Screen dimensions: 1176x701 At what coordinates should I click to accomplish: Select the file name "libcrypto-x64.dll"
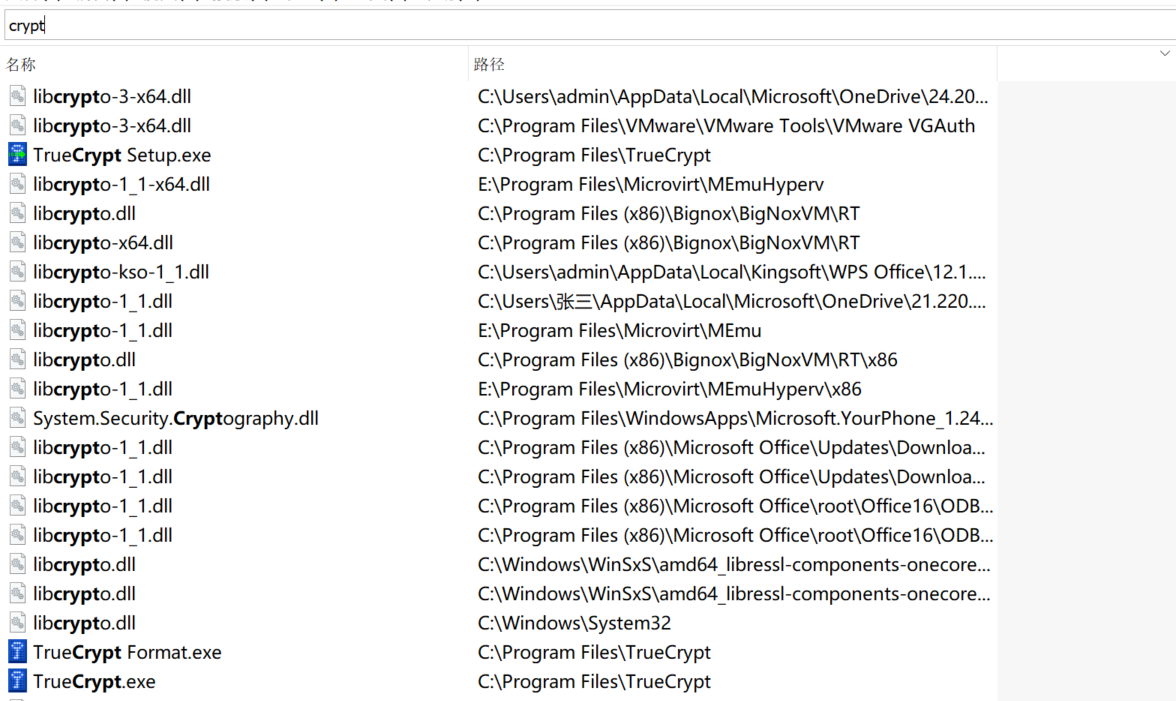coord(103,243)
